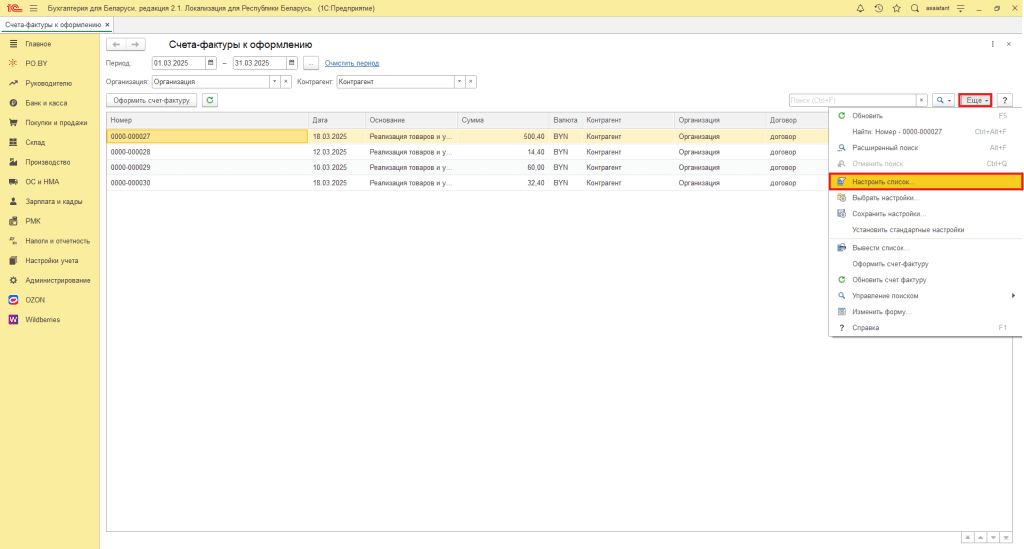Sort by the Сумма column header
The image size is (1024, 549).
point(504,120)
